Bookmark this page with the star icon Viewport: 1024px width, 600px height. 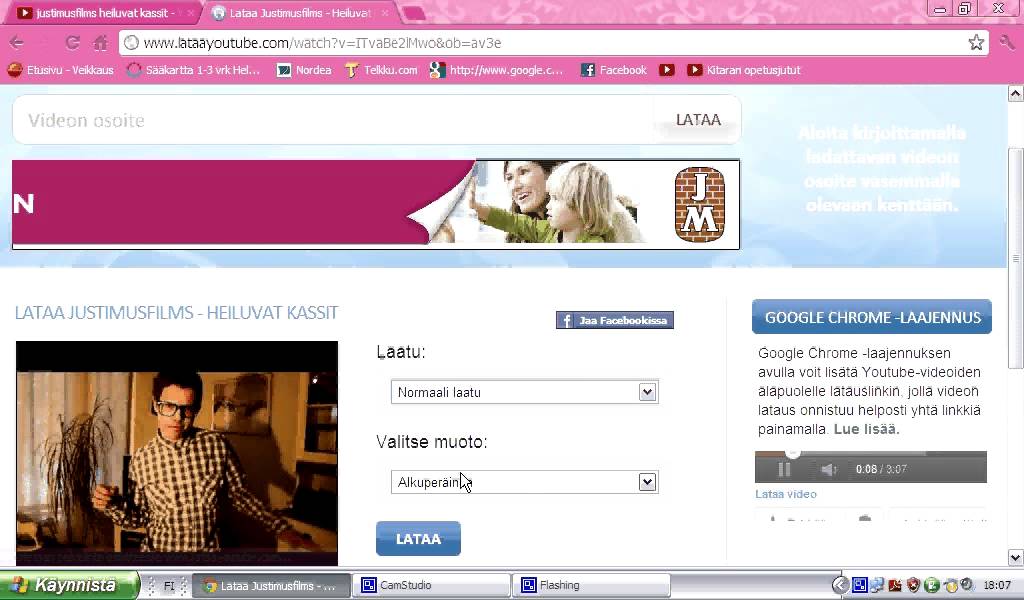tap(976, 43)
